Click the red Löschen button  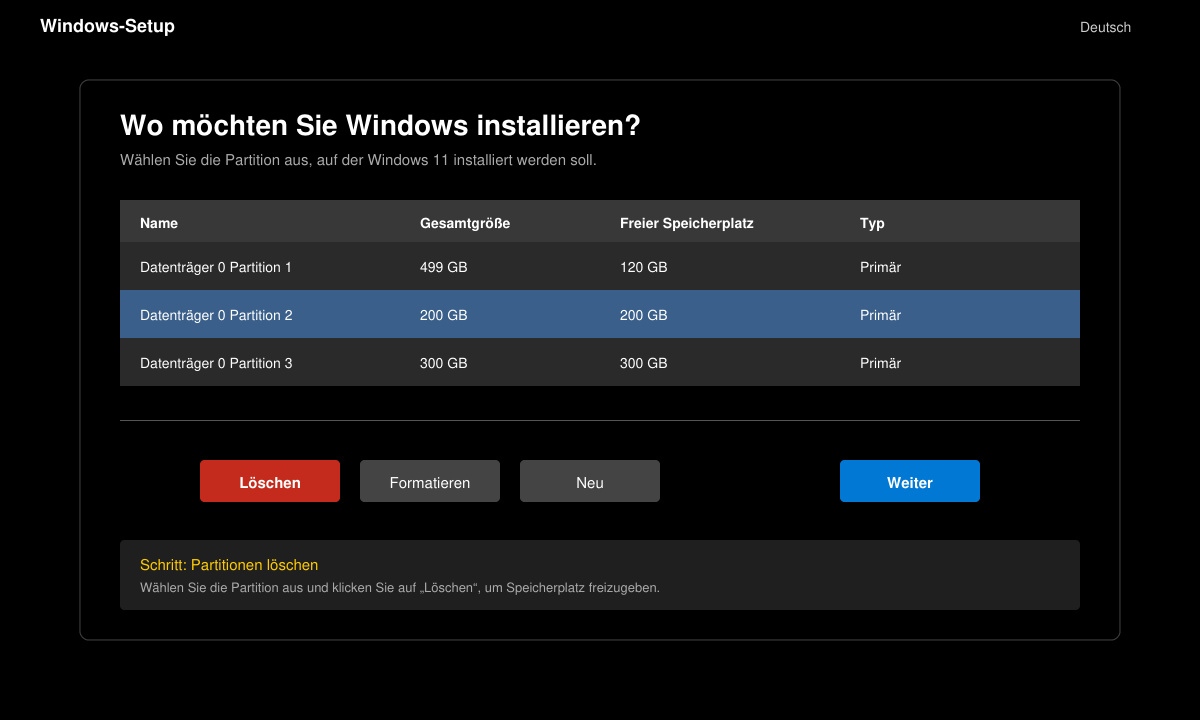270,481
